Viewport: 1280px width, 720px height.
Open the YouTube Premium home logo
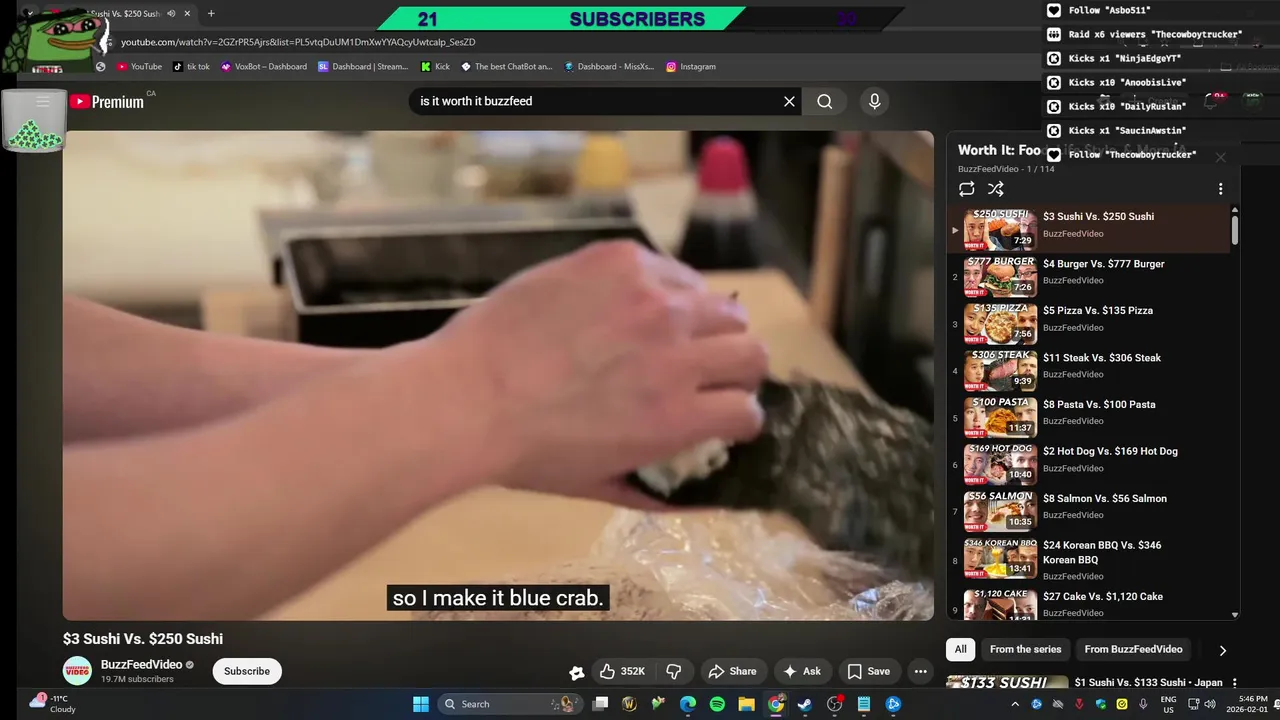(107, 101)
